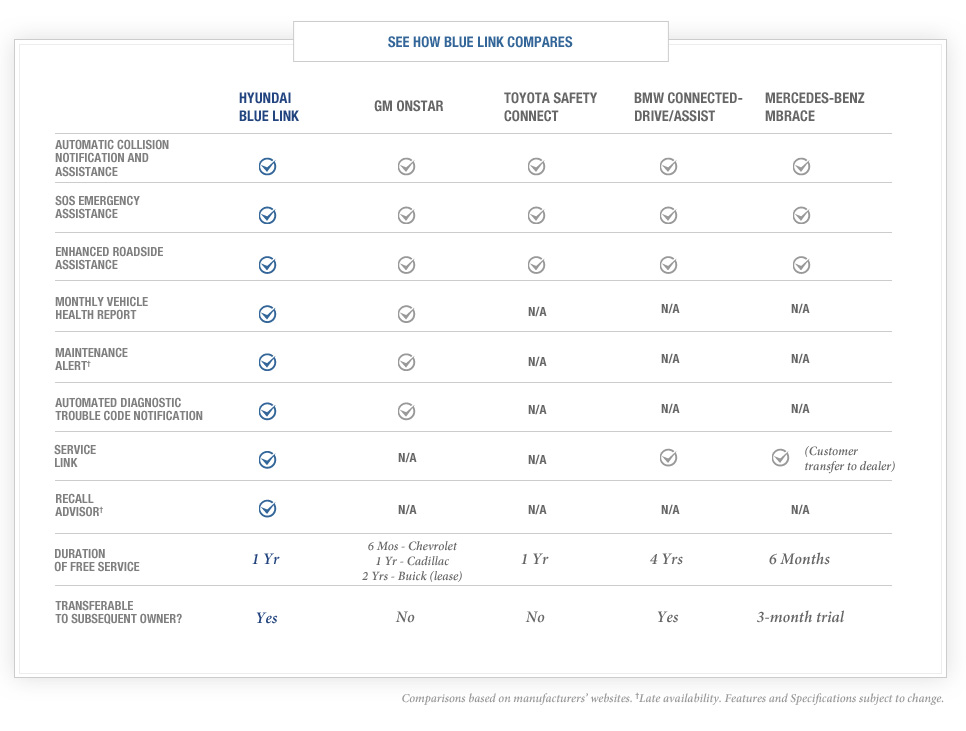Click the Toyota Safety Connect heading
The width and height of the screenshot is (966, 731).
point(550,107)
